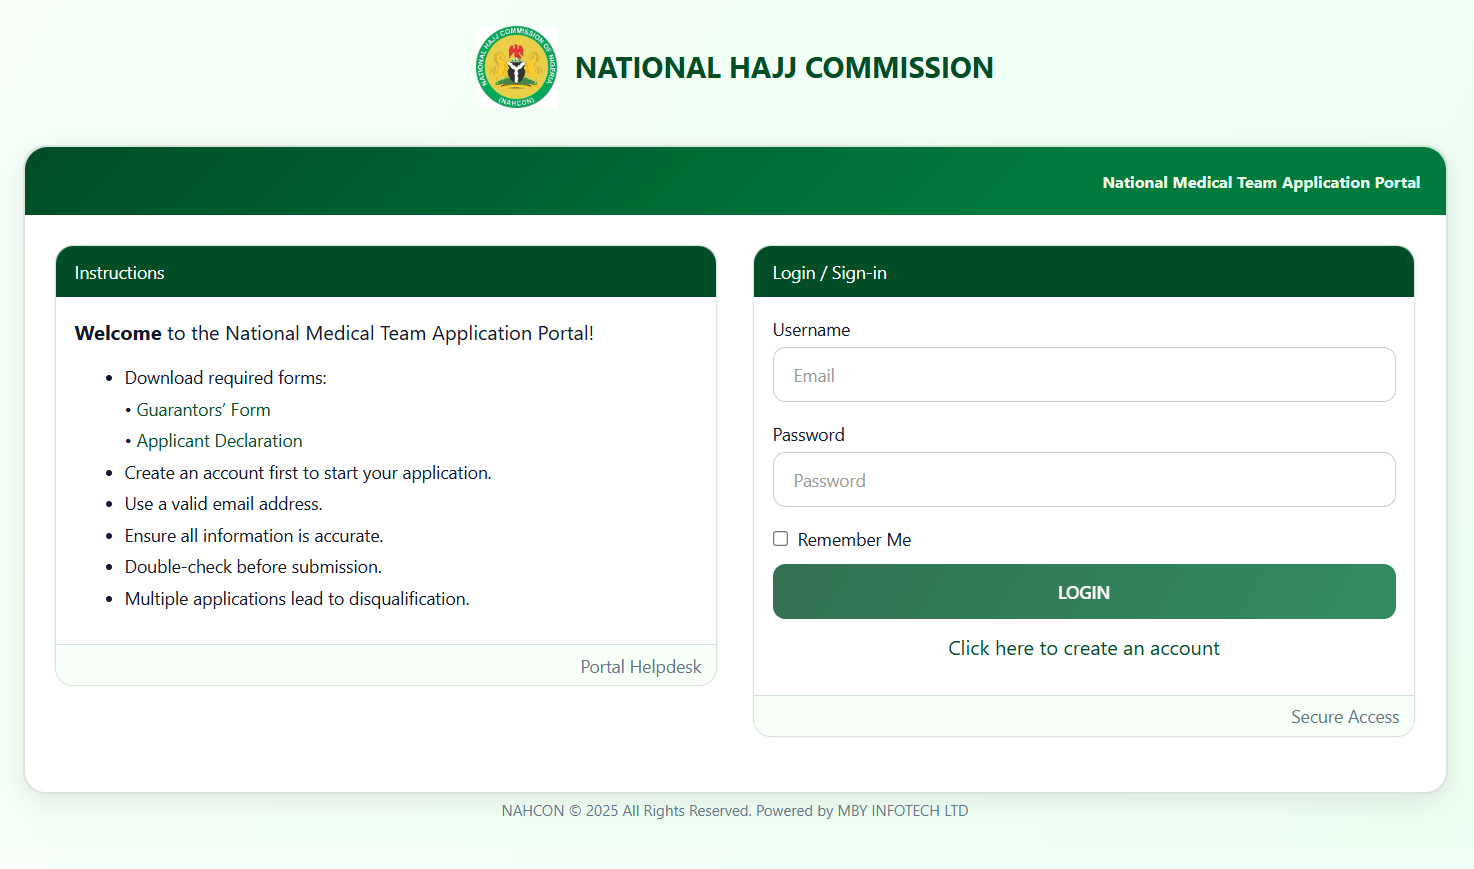The image size is (1474, 869).
Task: Click the Login / Sign-in panel header
Action: coord(1084,272)
